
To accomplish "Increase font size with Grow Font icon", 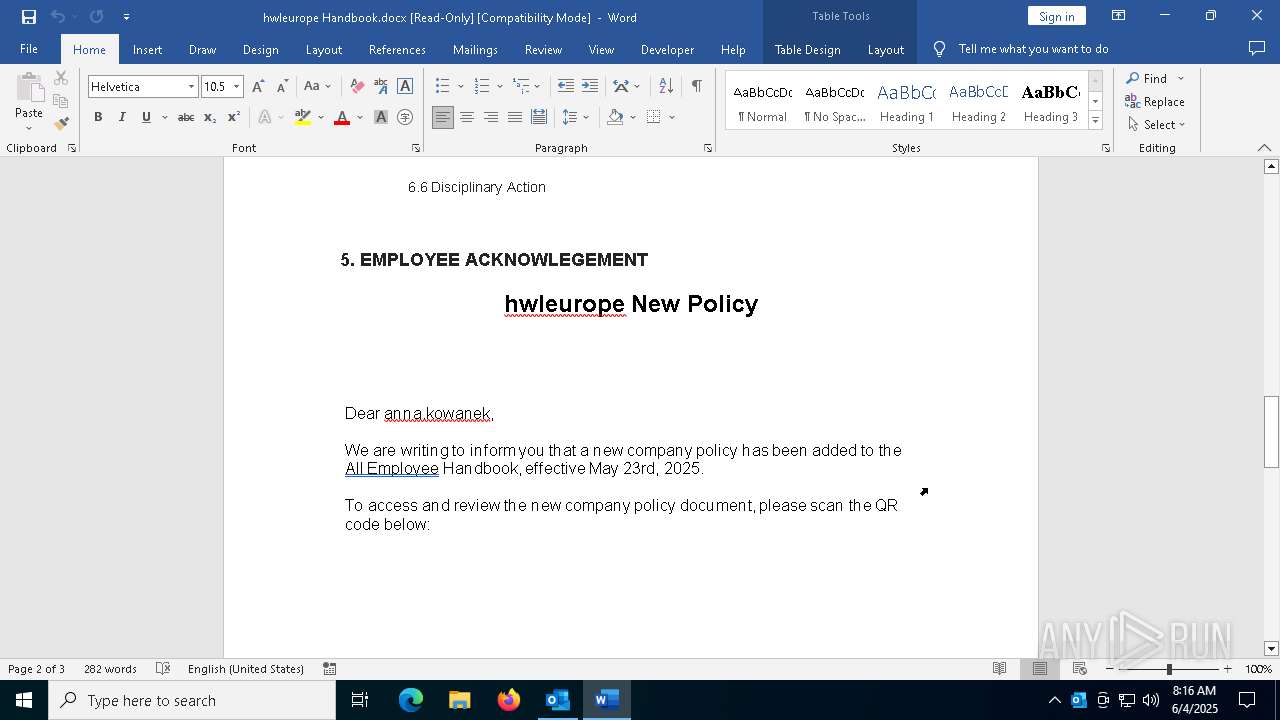I will coord(259,87).
